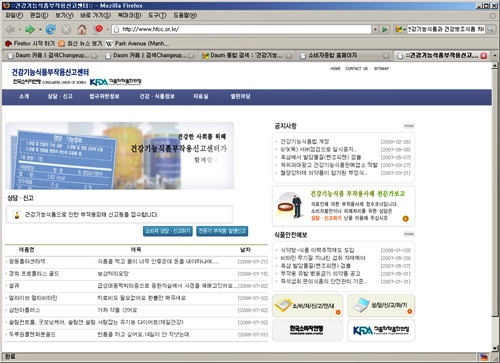Click the main banner image with supplement bottles
The image size is (500, 363).
coord(120,156)
